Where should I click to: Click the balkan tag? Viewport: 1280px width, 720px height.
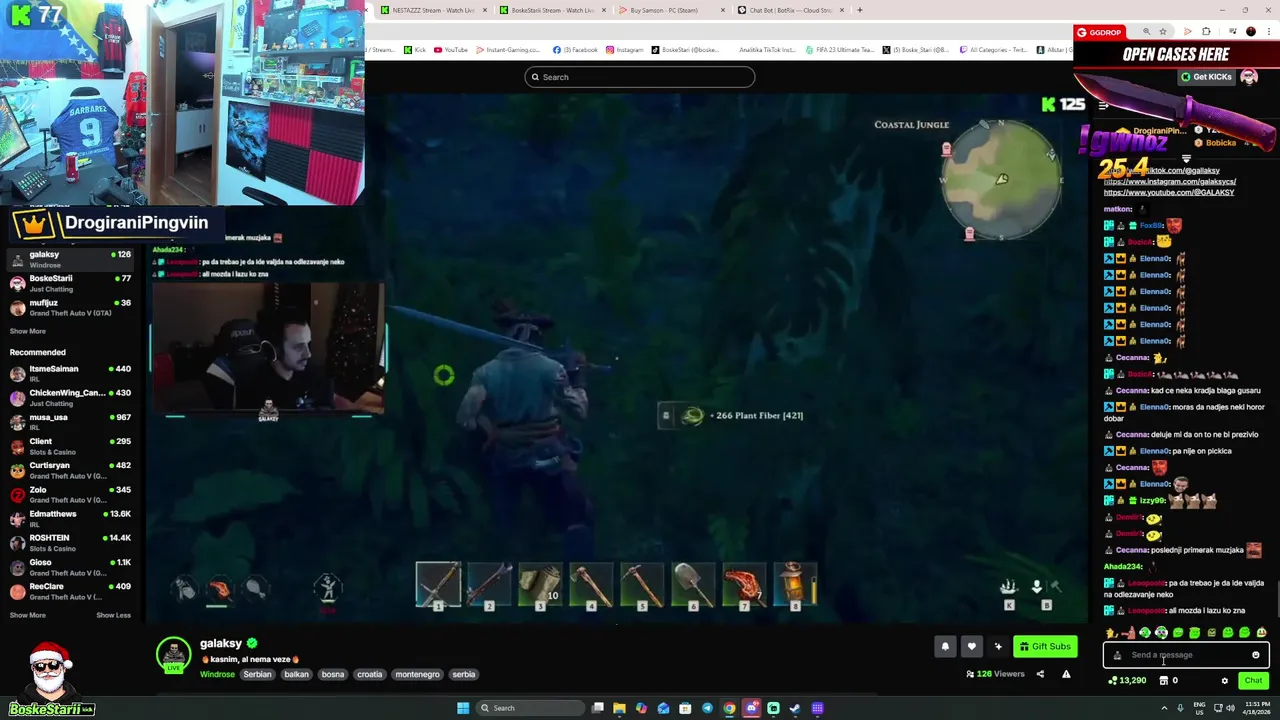[x=296, y=674]
